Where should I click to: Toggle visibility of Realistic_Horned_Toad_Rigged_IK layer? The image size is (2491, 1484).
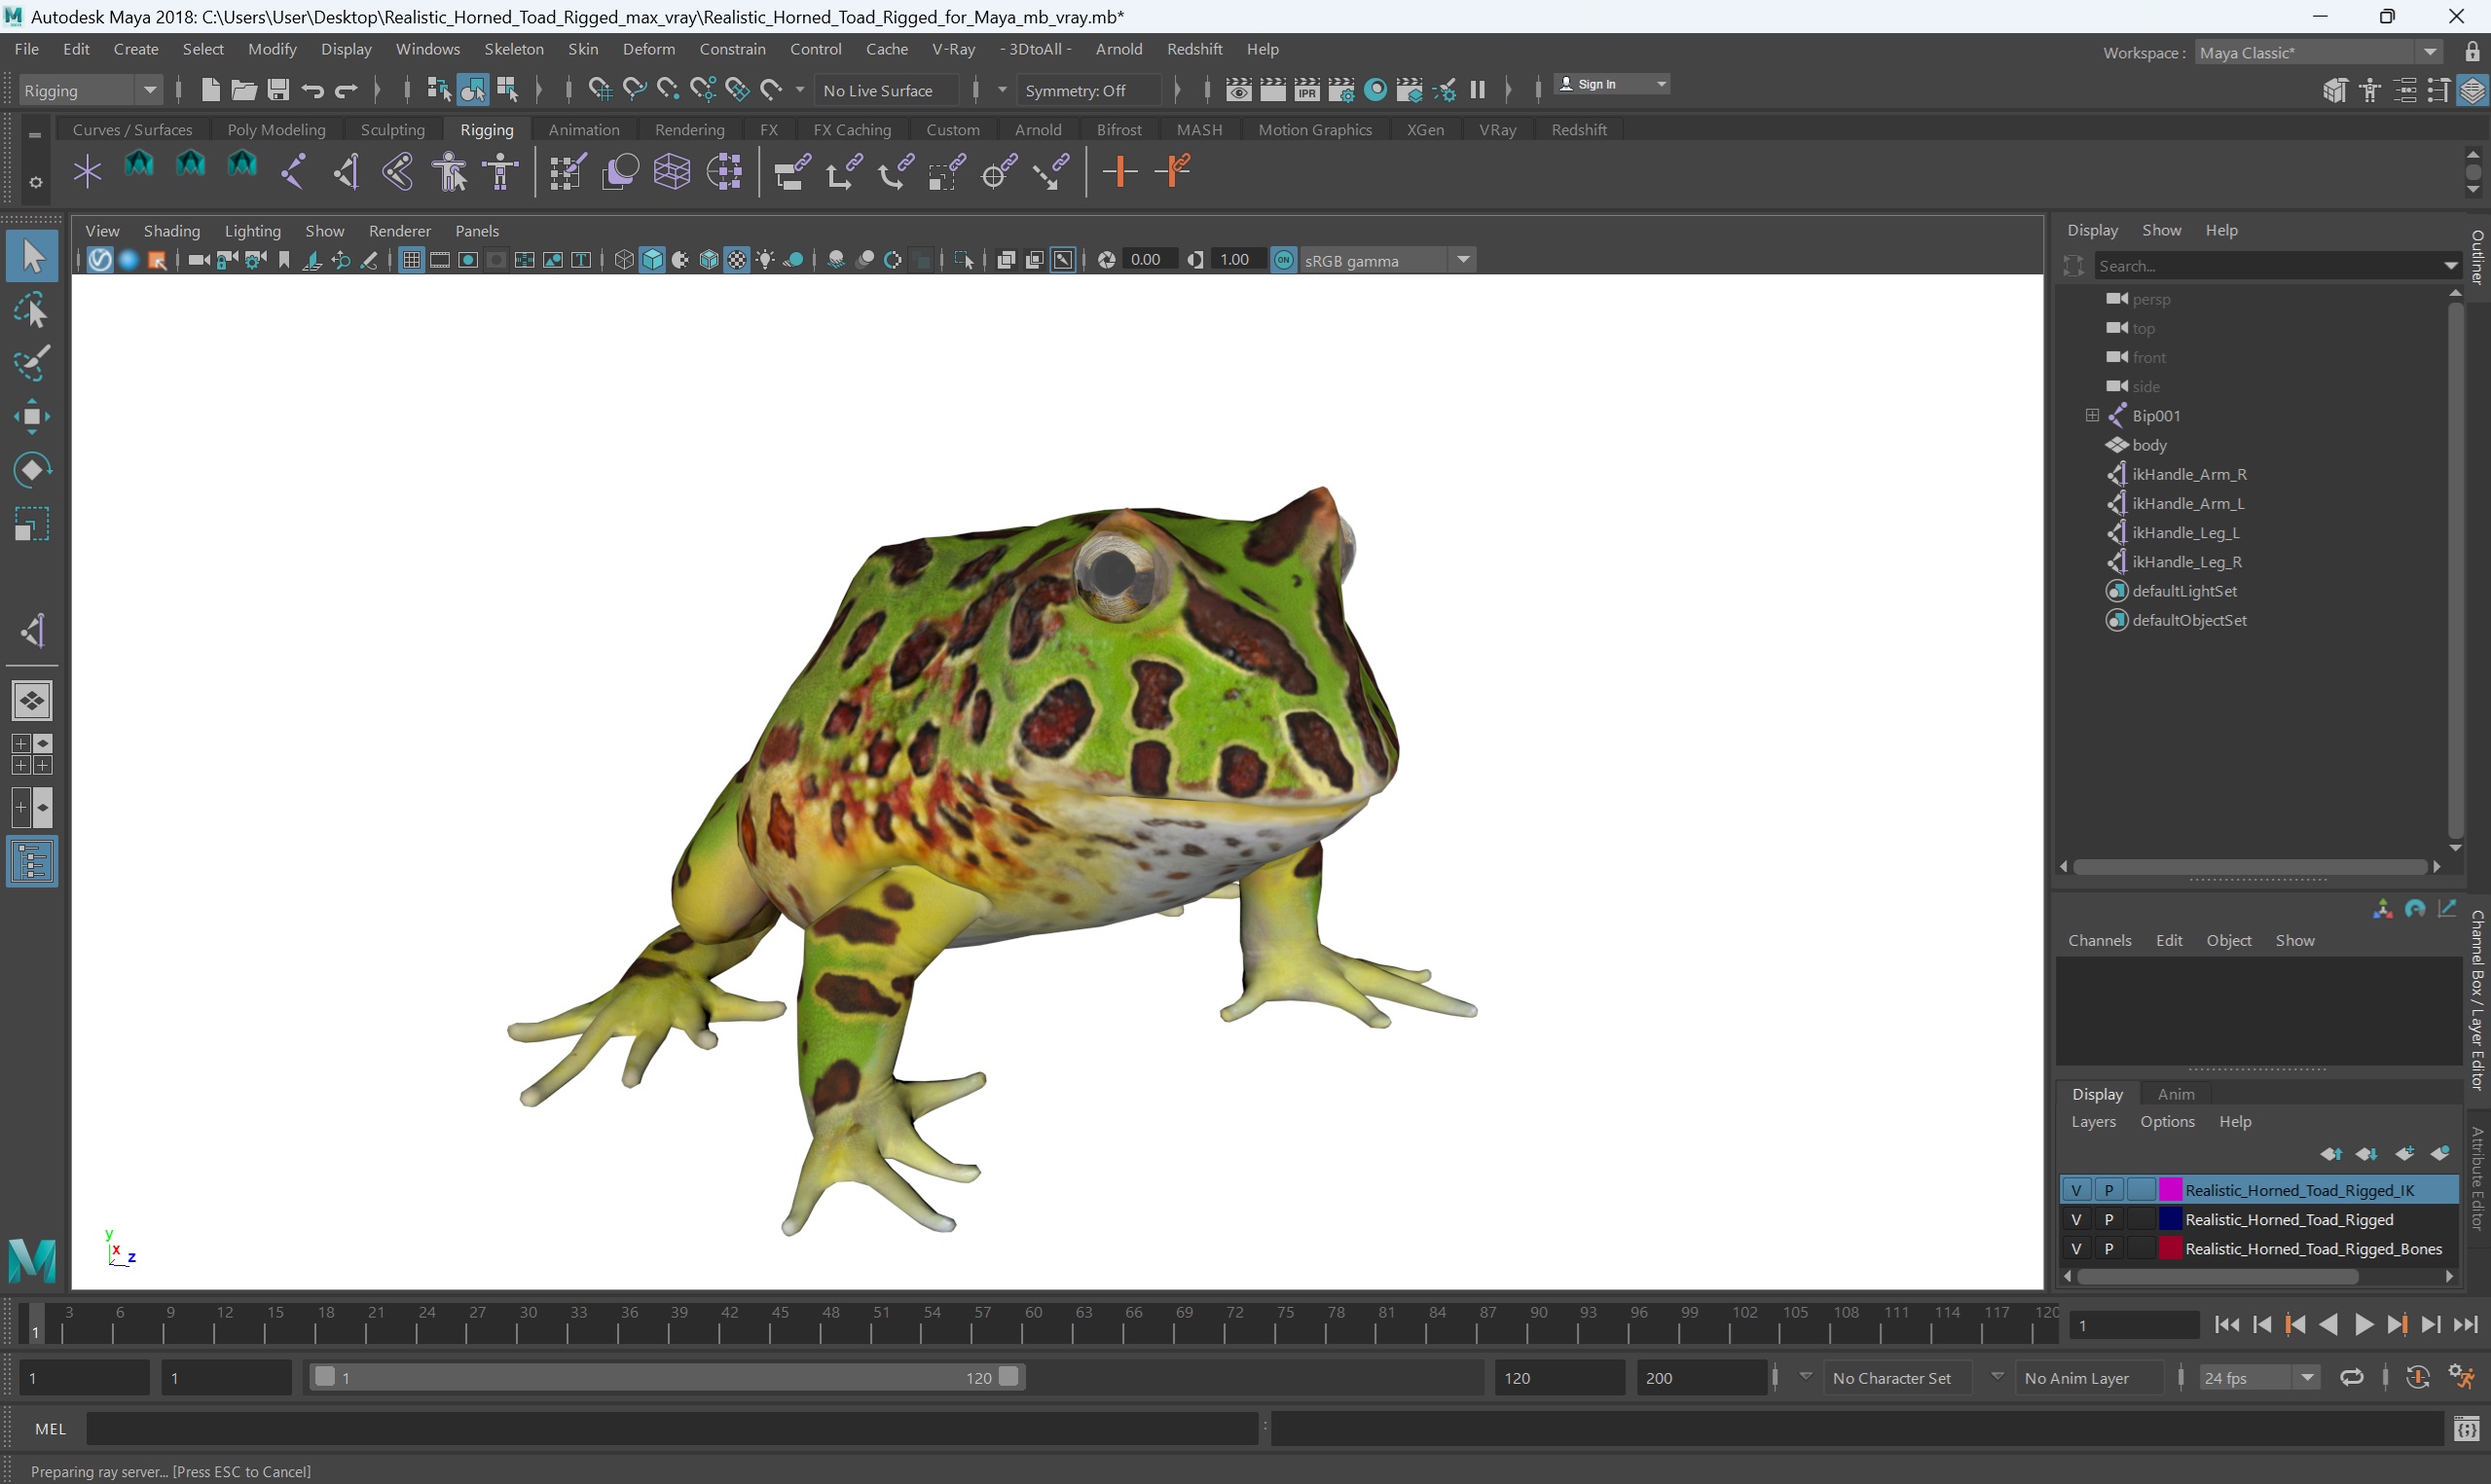[2077, 1189]
